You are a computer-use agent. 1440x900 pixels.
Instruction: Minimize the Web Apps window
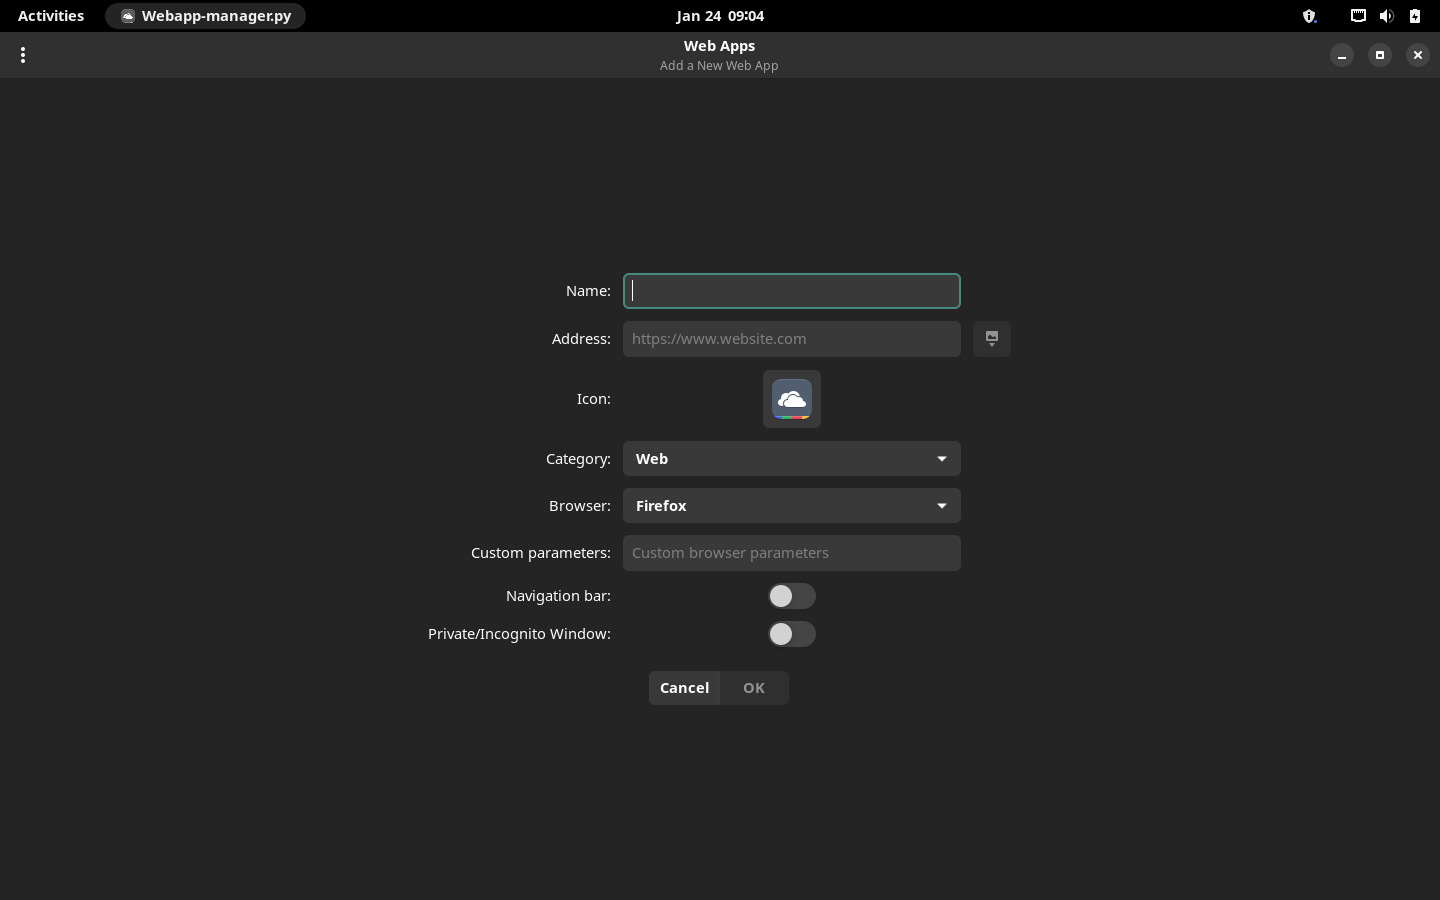pyautogui.click(x=1342, y=55)
